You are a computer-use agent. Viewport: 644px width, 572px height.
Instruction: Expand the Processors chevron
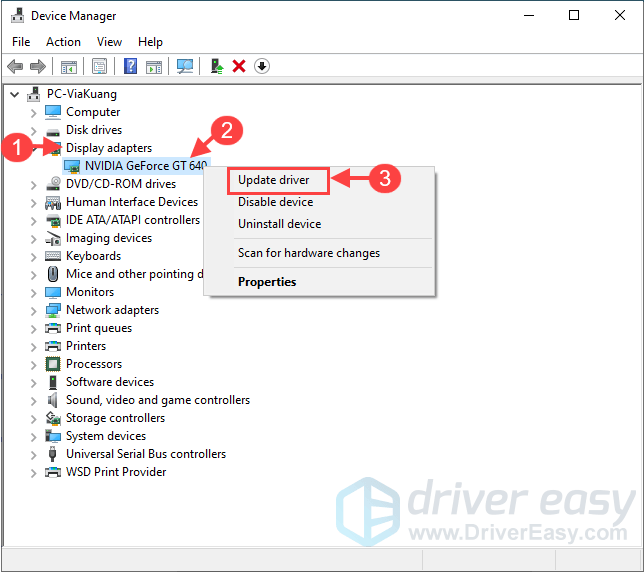click(34, 365)
